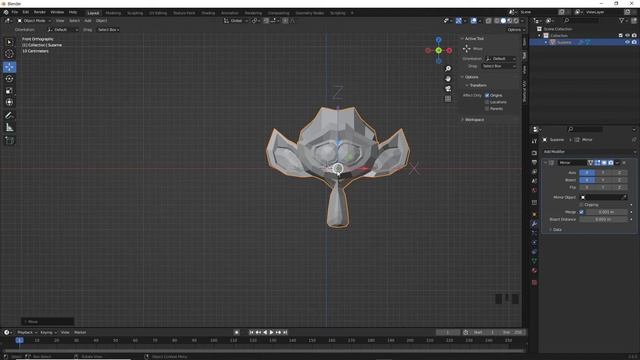Click the Bisect Distance value field

(x=603, y=219)
